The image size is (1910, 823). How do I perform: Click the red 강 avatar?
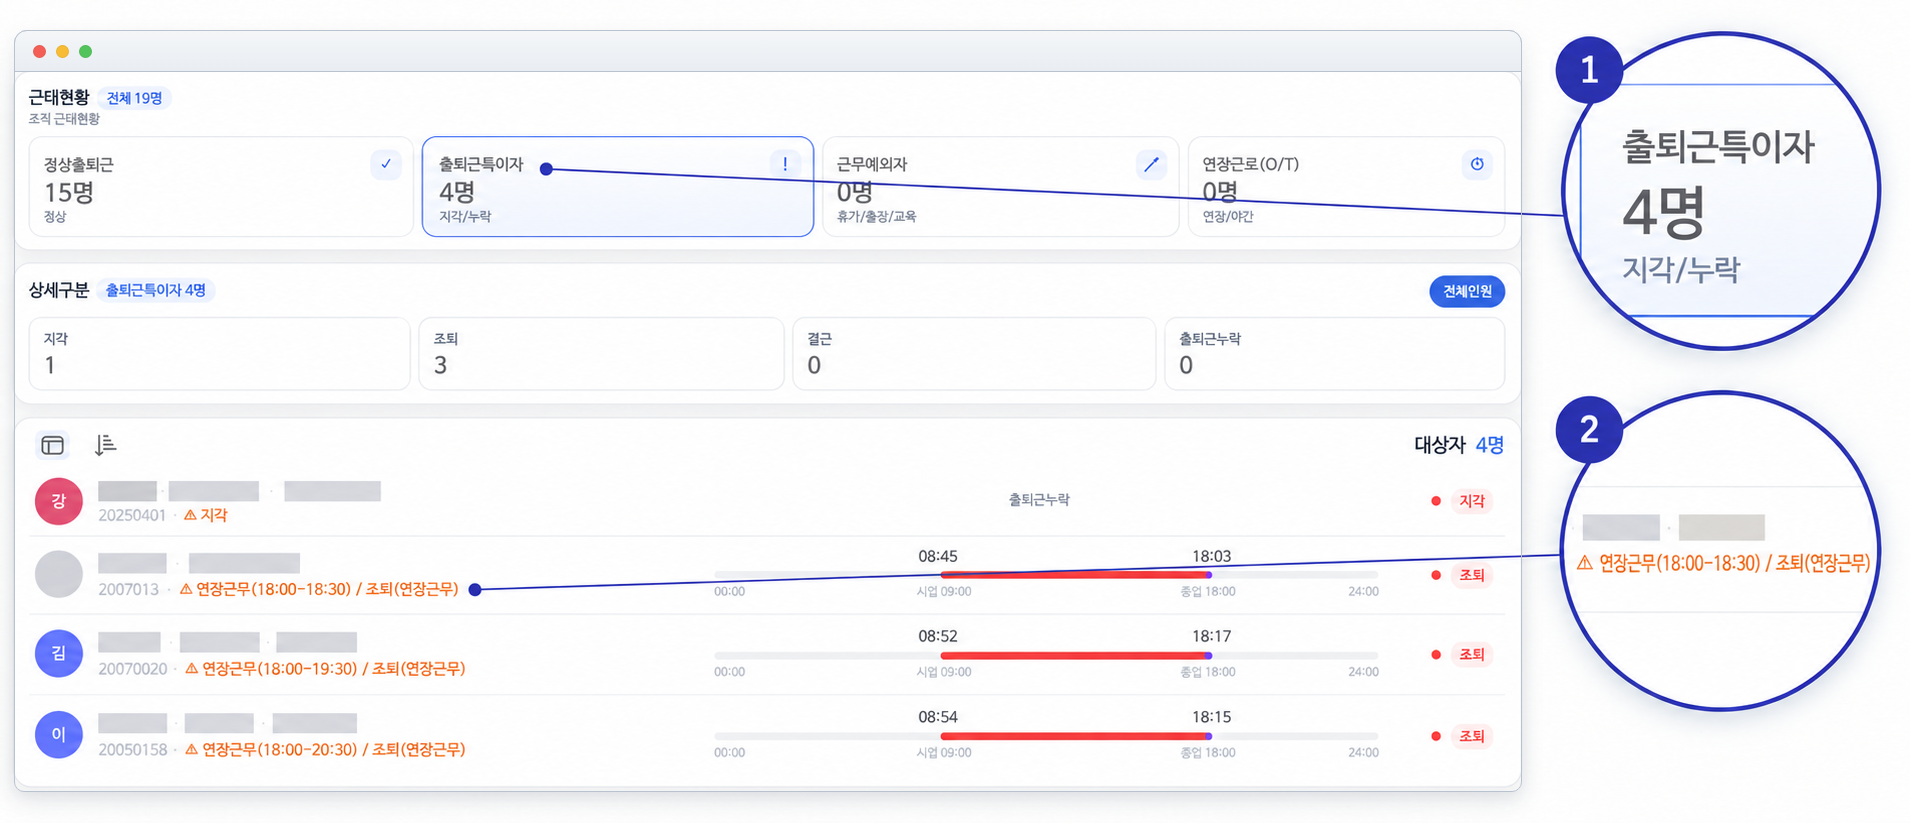(x=59, y=501)
